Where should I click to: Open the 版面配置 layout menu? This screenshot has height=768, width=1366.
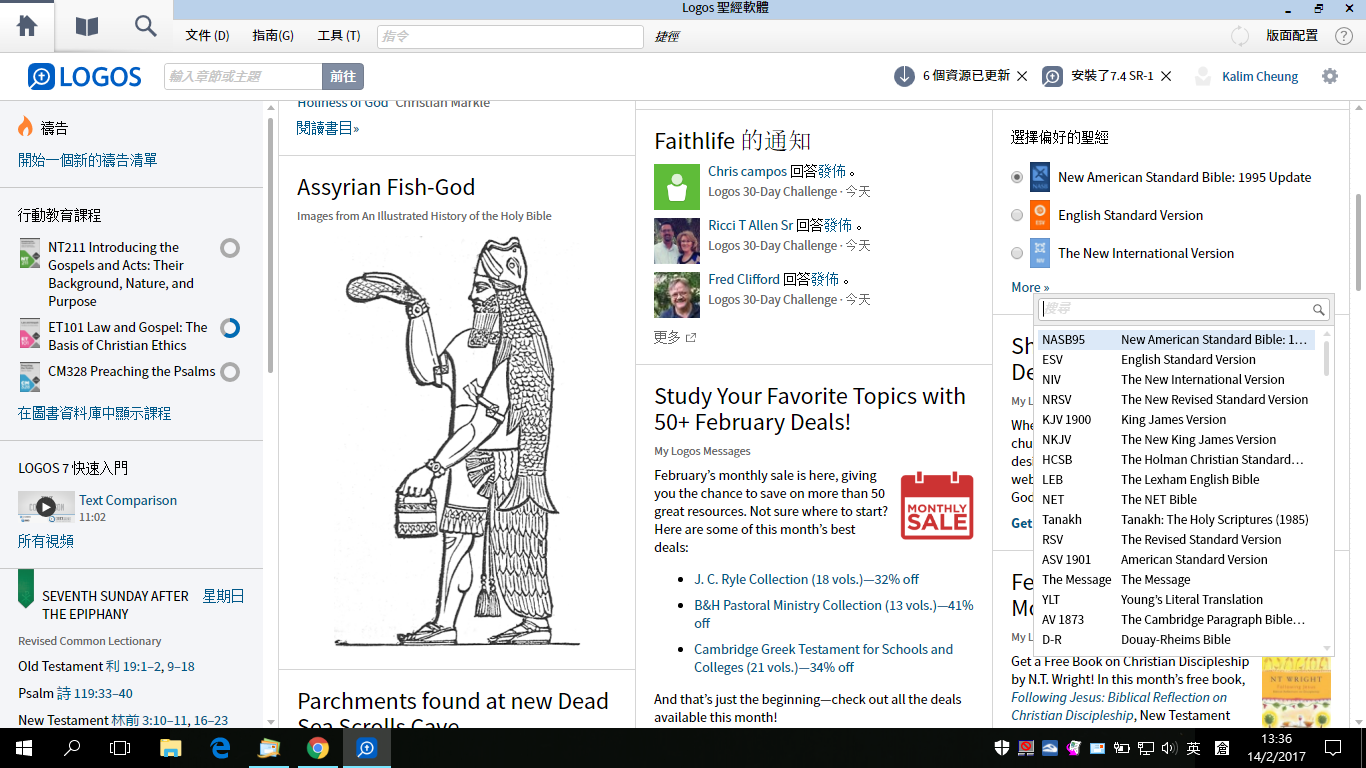click(x=1292, y=36)
